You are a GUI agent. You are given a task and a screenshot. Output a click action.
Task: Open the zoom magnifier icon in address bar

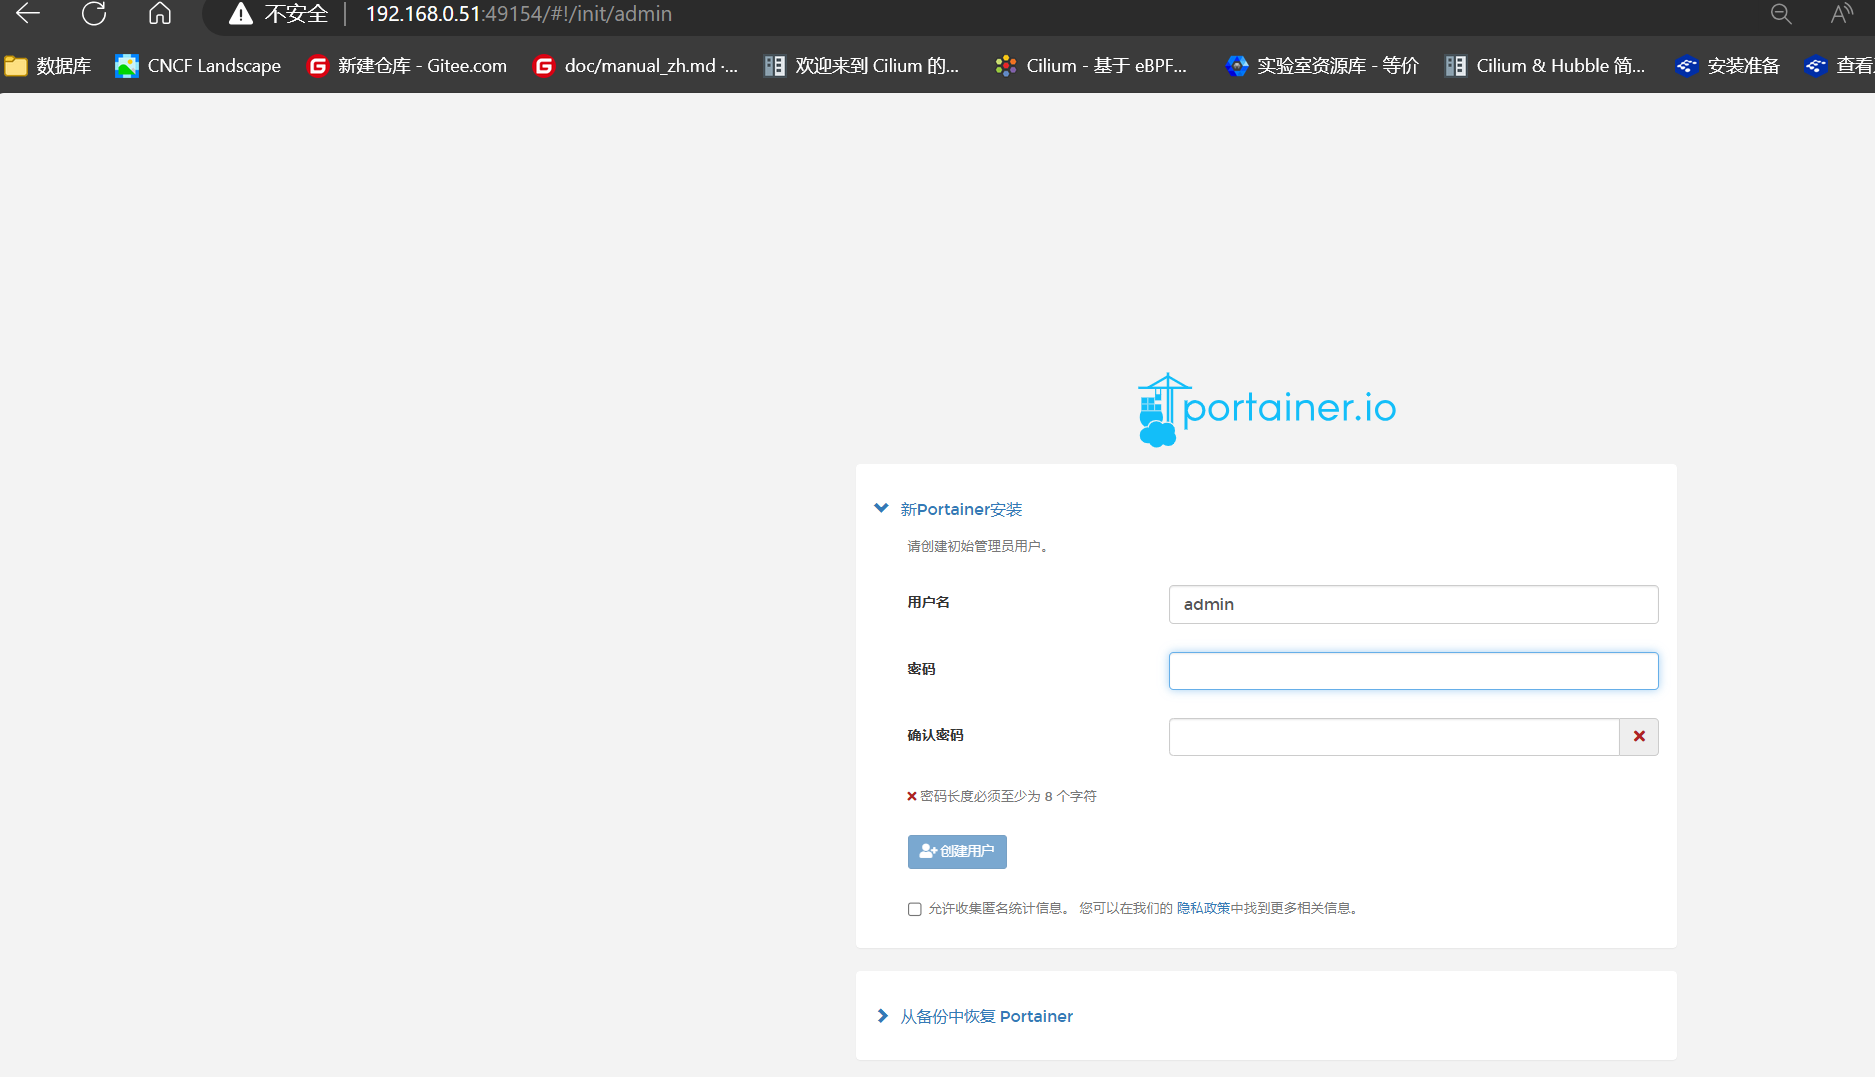pos(1781,14)
